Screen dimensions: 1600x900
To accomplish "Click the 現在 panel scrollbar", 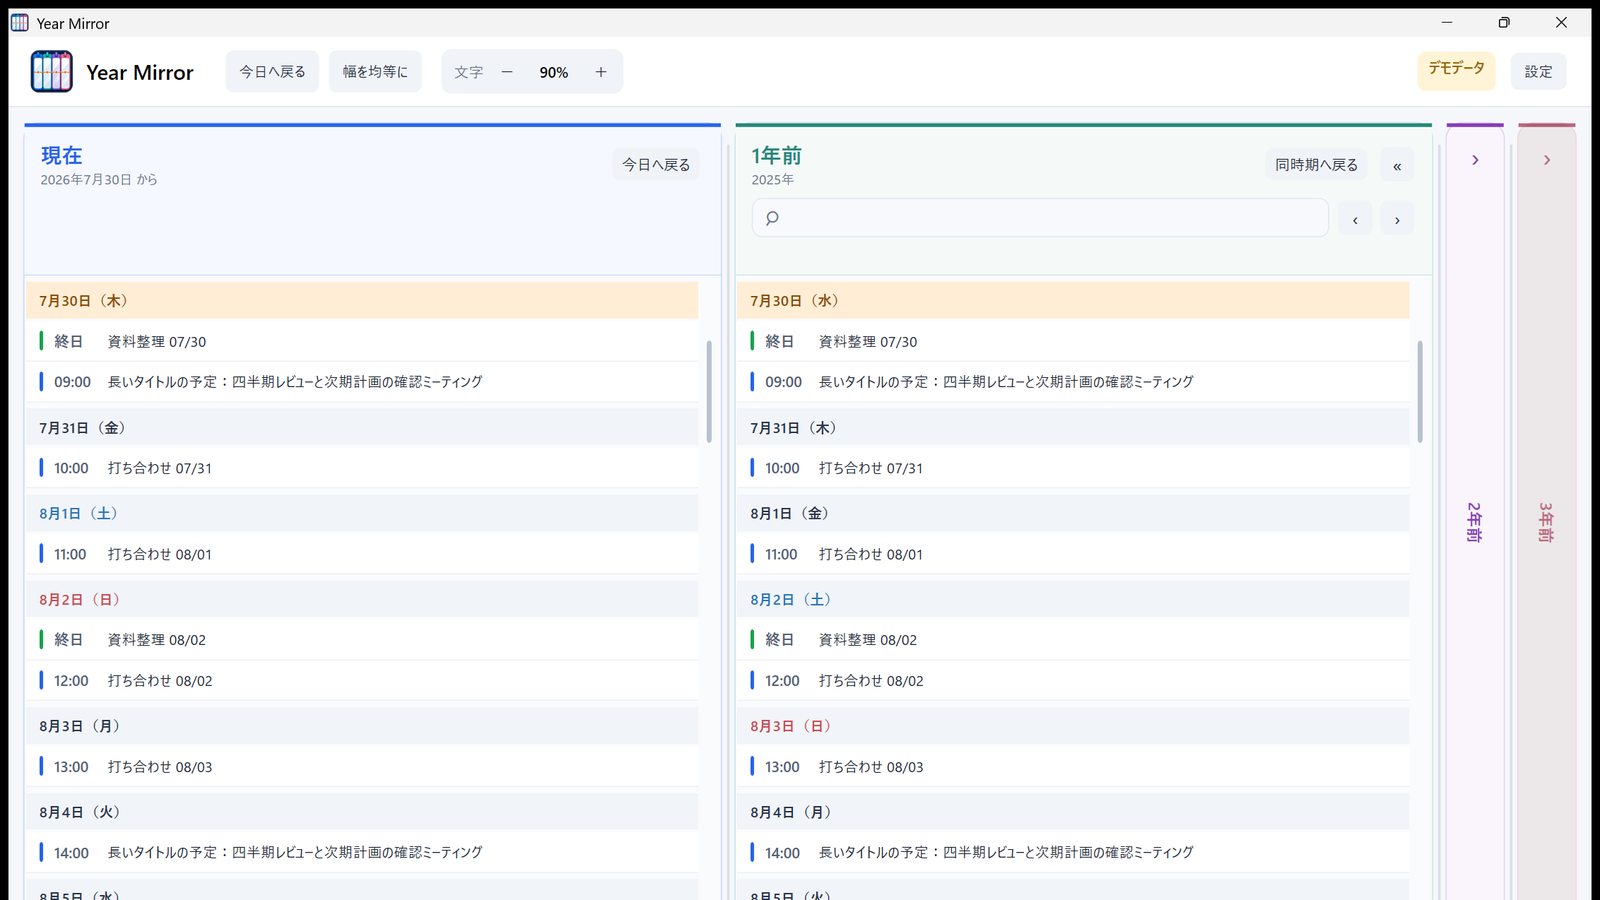I will [709, 391].
